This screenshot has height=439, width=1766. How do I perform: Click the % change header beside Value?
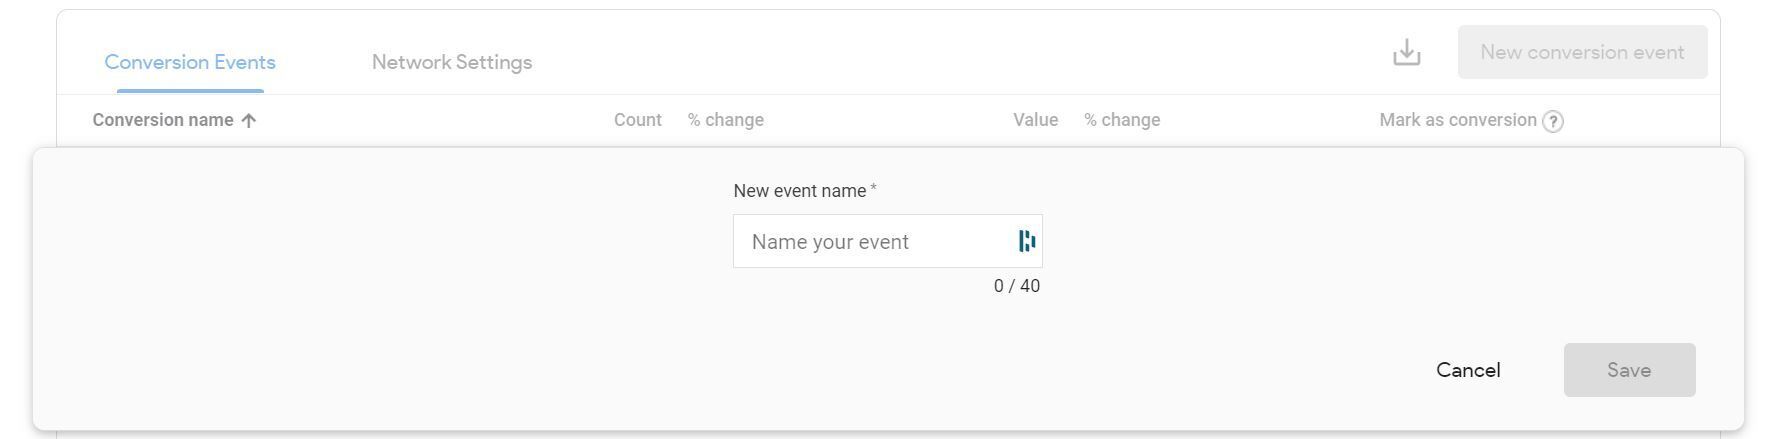1122,120
